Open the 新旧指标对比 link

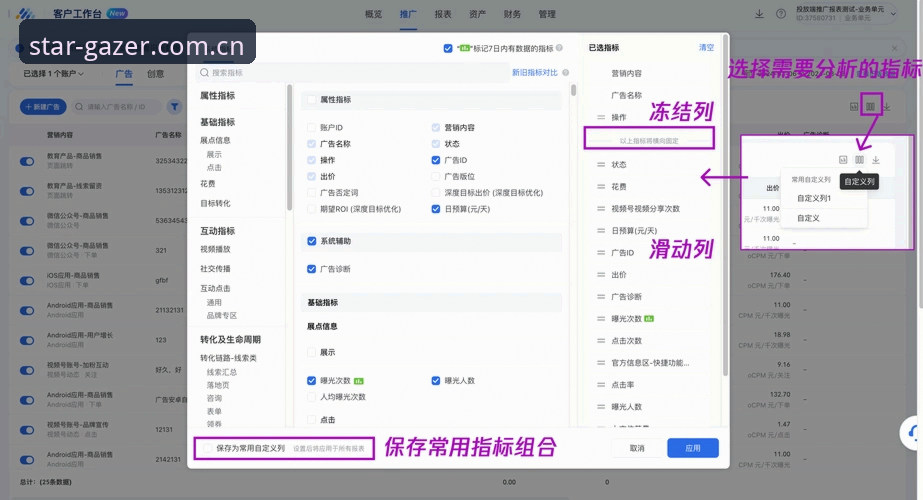[x=534, y=72]
